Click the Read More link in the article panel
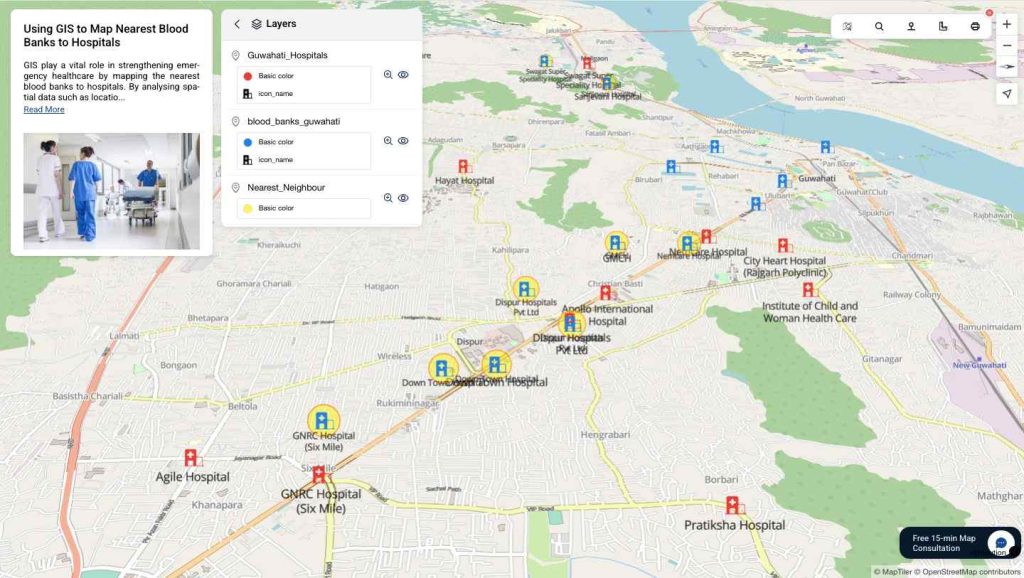Image resolution: width=1024 pixels, height=578 pixels. tap(44, 109)
